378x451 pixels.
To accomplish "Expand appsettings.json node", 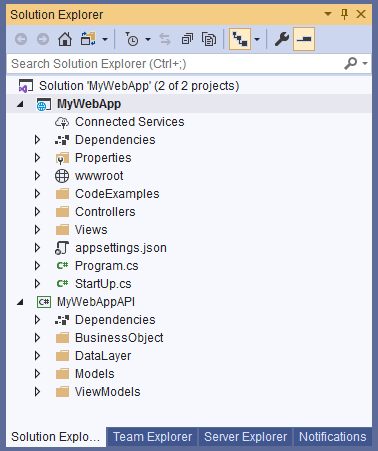I will tap(37, 248).
